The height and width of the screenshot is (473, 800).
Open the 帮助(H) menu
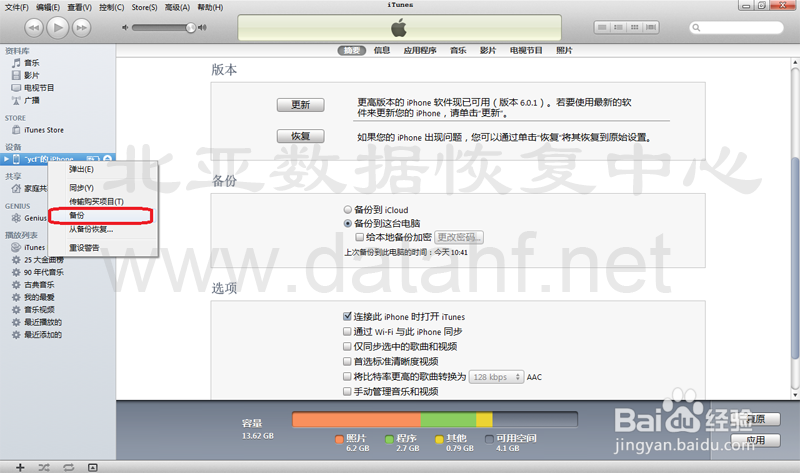(210, 7)
